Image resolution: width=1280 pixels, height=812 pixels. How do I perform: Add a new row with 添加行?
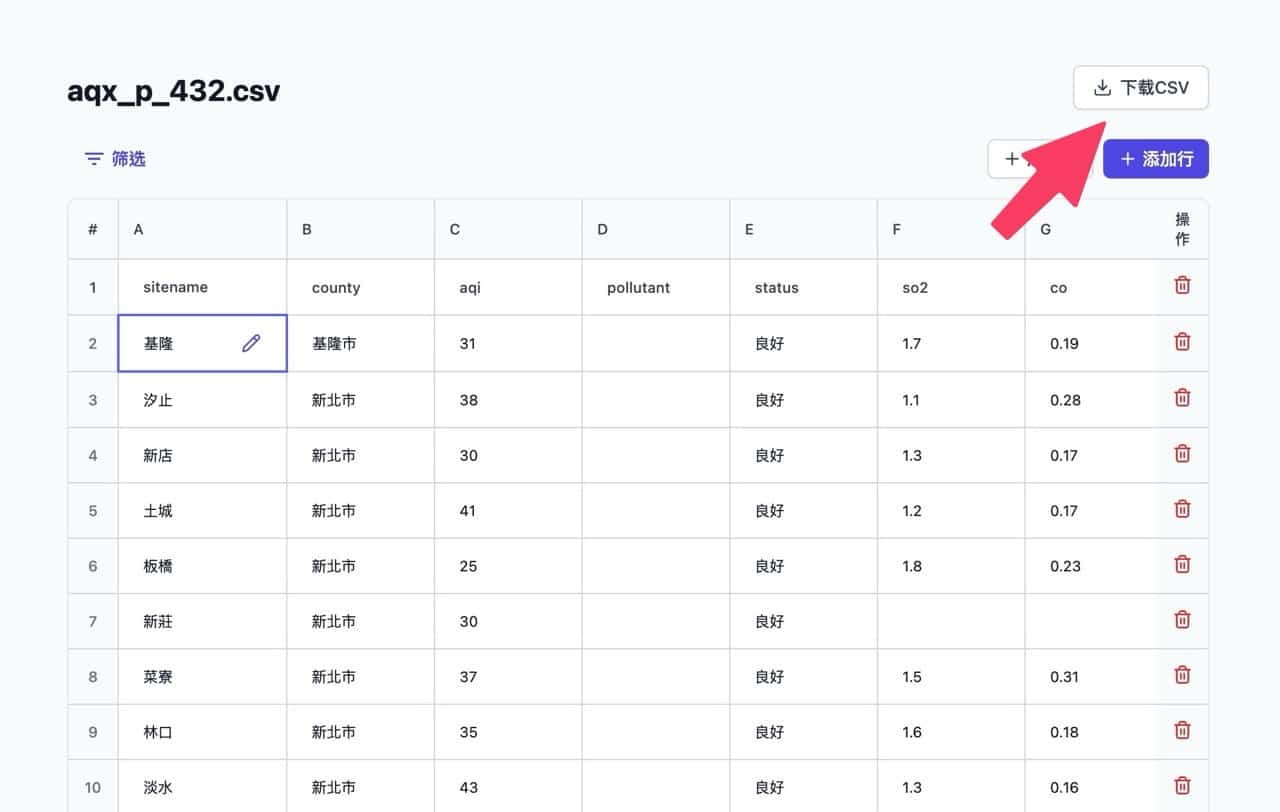pyautogui.click(x=1156, y=159)
